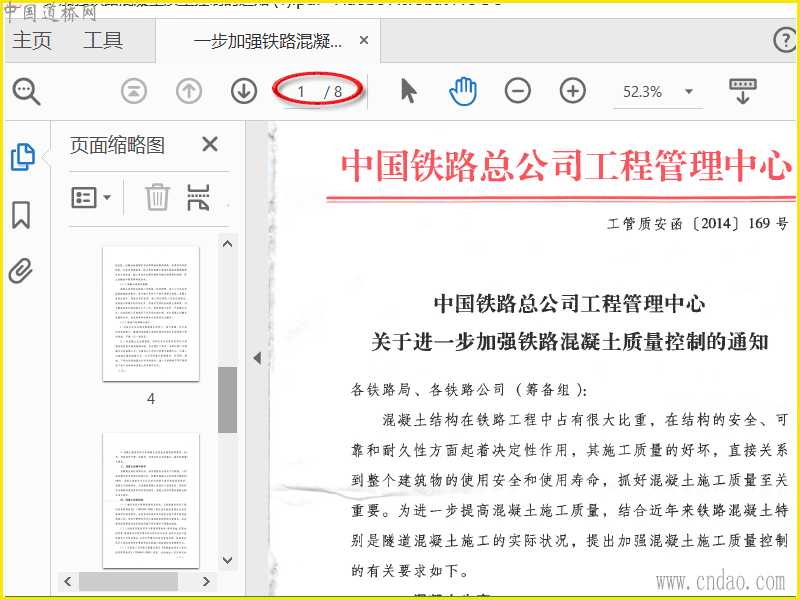Click the 52.3% zoom value field

tap(642, 92)
